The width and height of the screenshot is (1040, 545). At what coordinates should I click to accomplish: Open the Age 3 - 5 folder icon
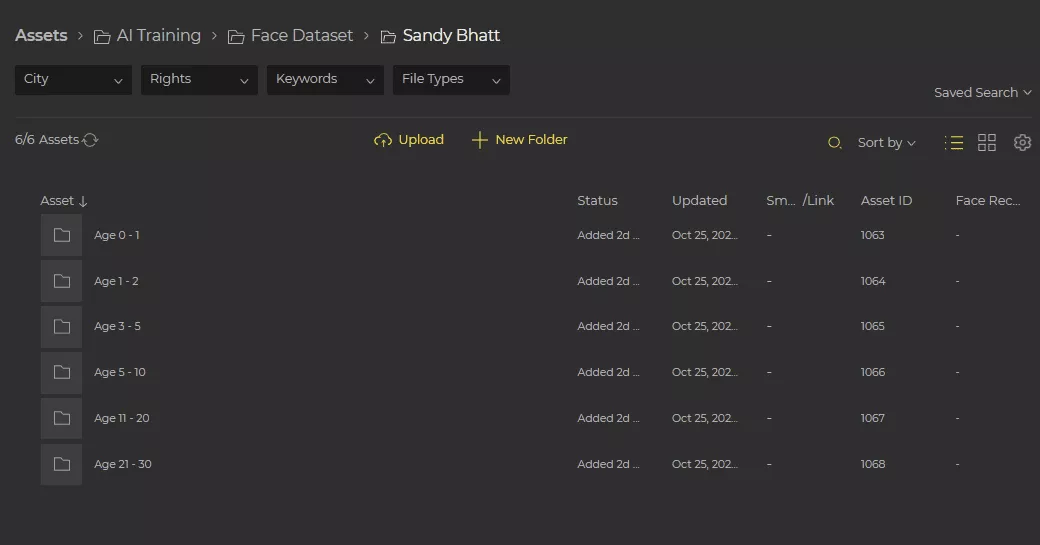(61, 326)
